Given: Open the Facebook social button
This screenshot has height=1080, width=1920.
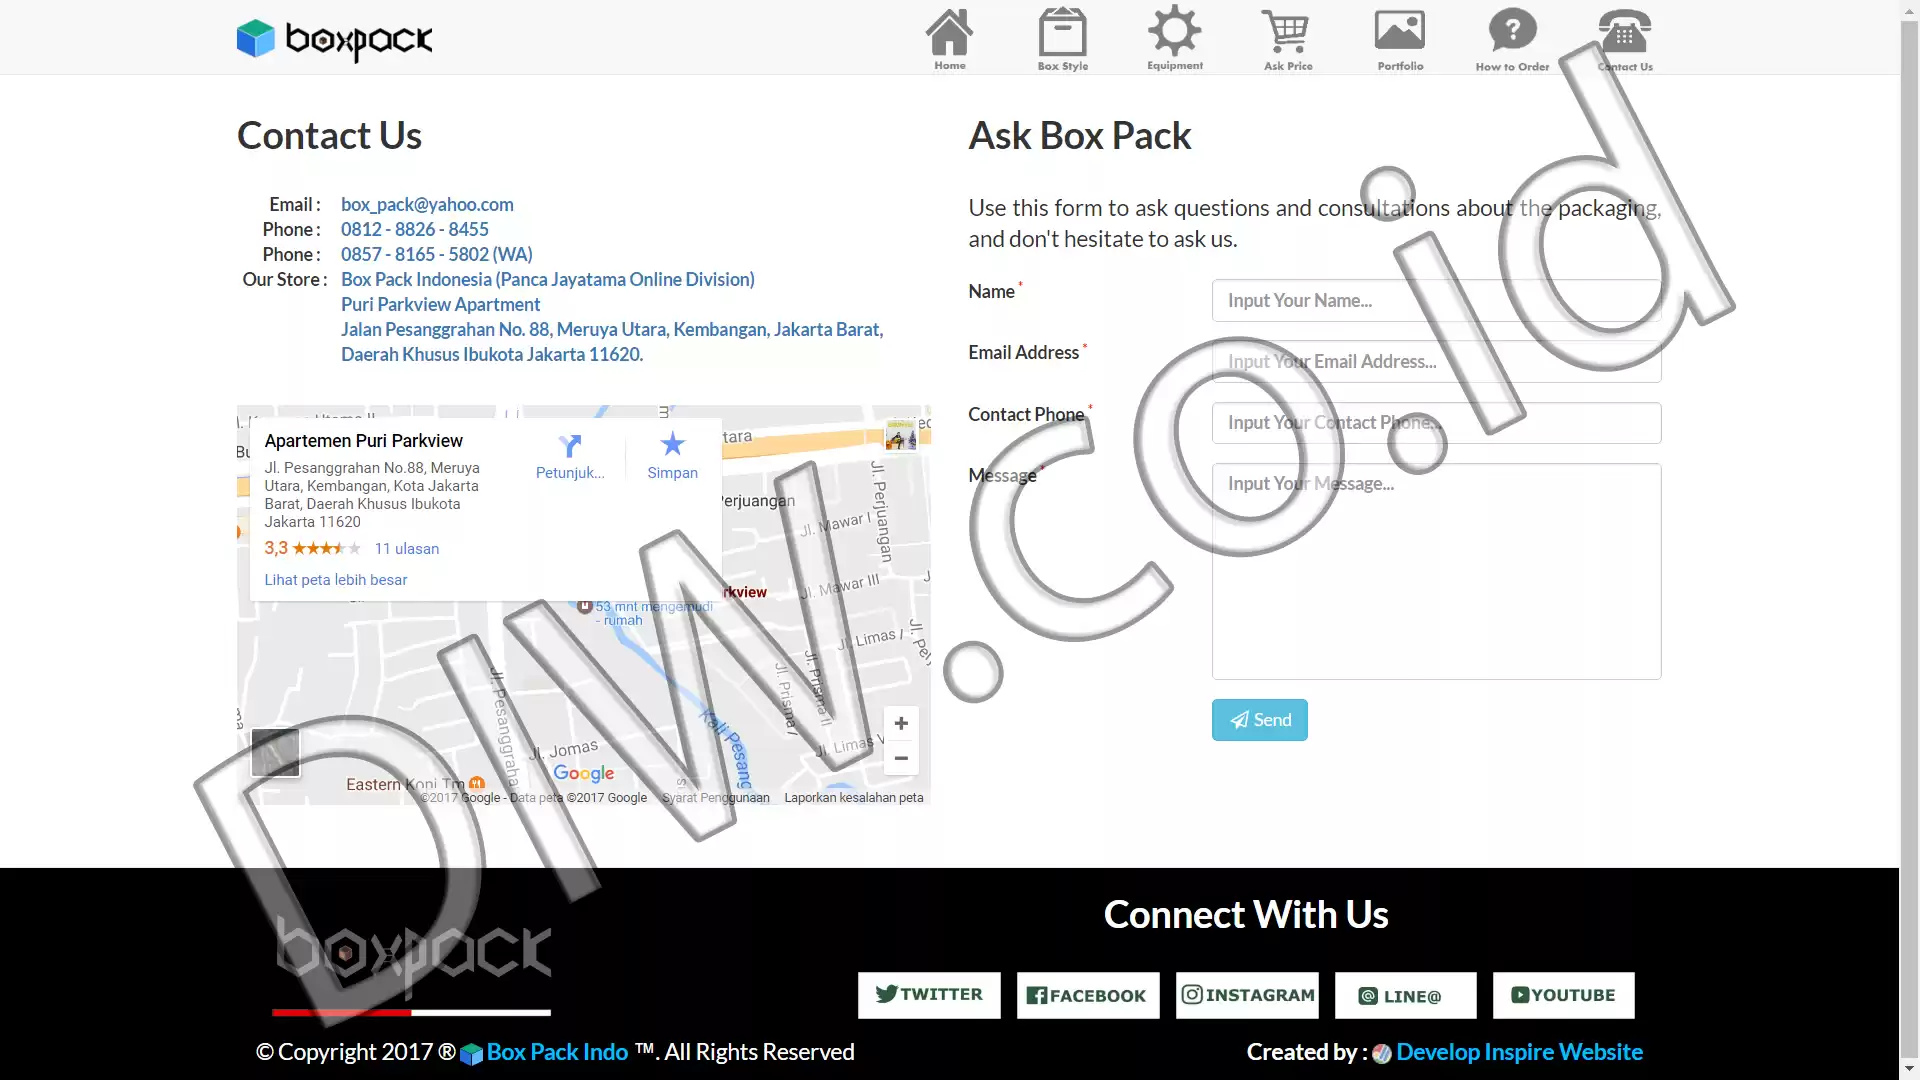Looking at the screenshot, I should click(1088, 995).
